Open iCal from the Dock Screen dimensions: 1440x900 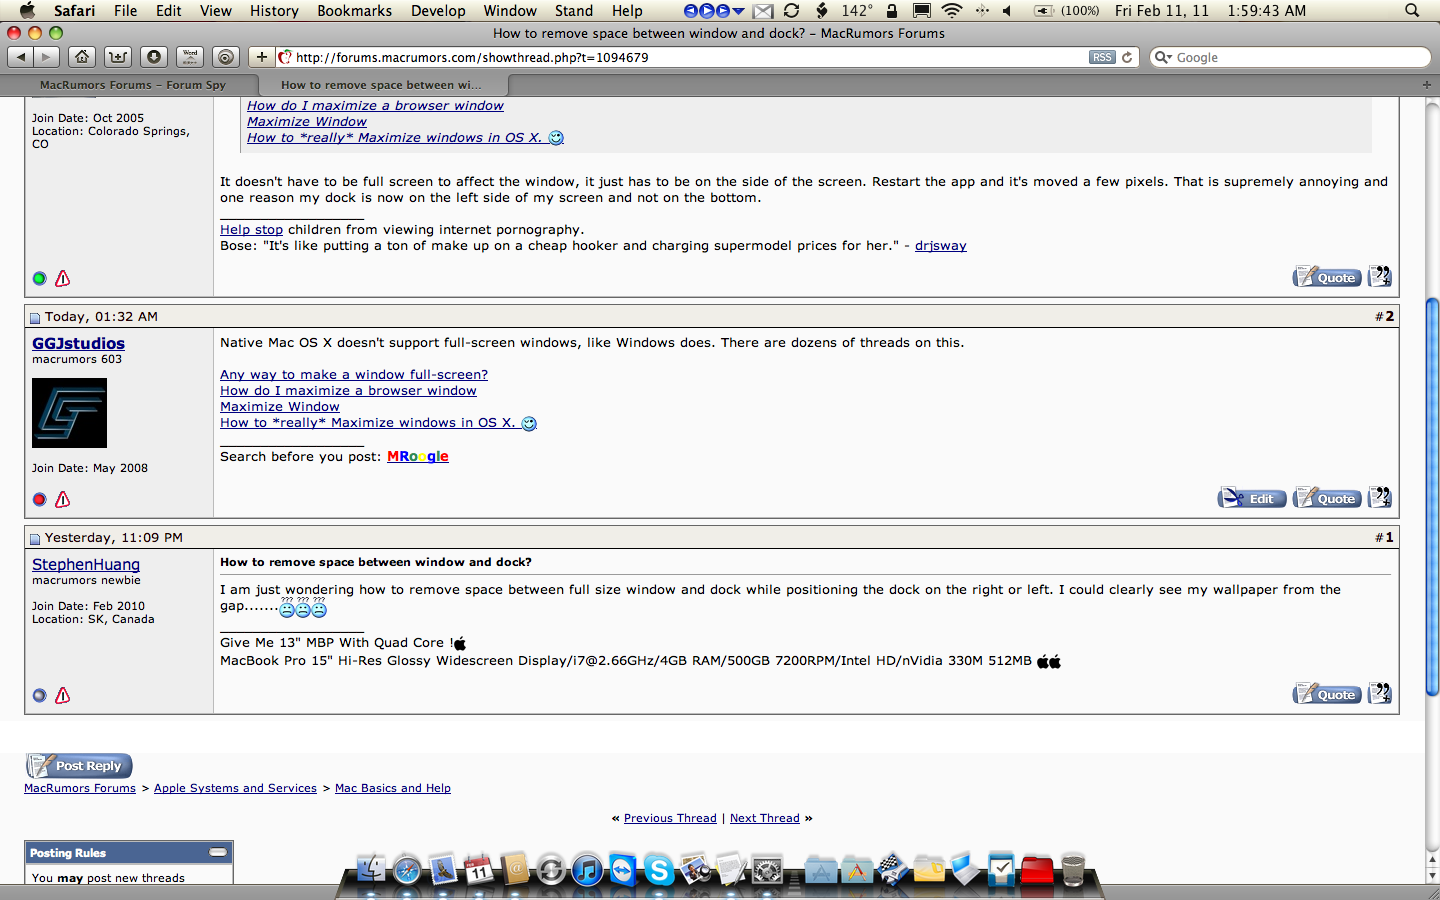point(479,870)
